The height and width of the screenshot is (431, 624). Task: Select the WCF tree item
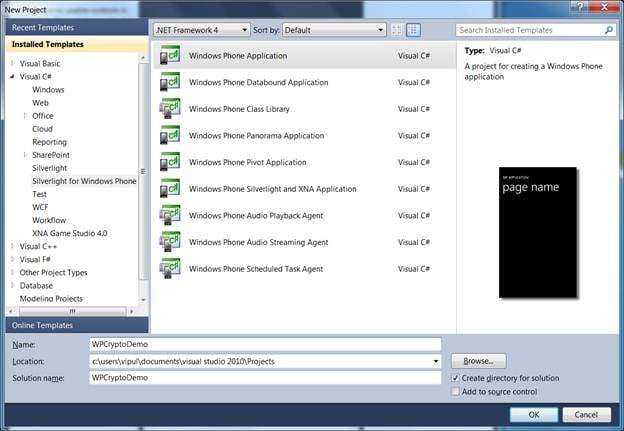[40, 207]
